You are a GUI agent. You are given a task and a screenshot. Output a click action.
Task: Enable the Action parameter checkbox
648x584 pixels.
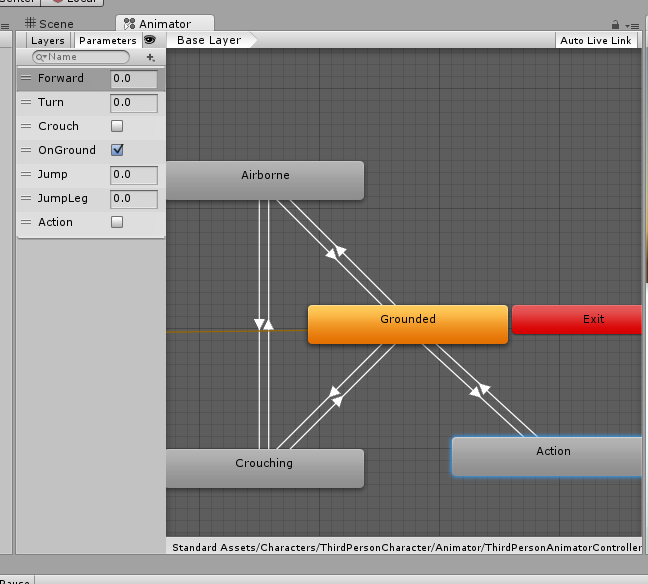(x=117, y=222)
